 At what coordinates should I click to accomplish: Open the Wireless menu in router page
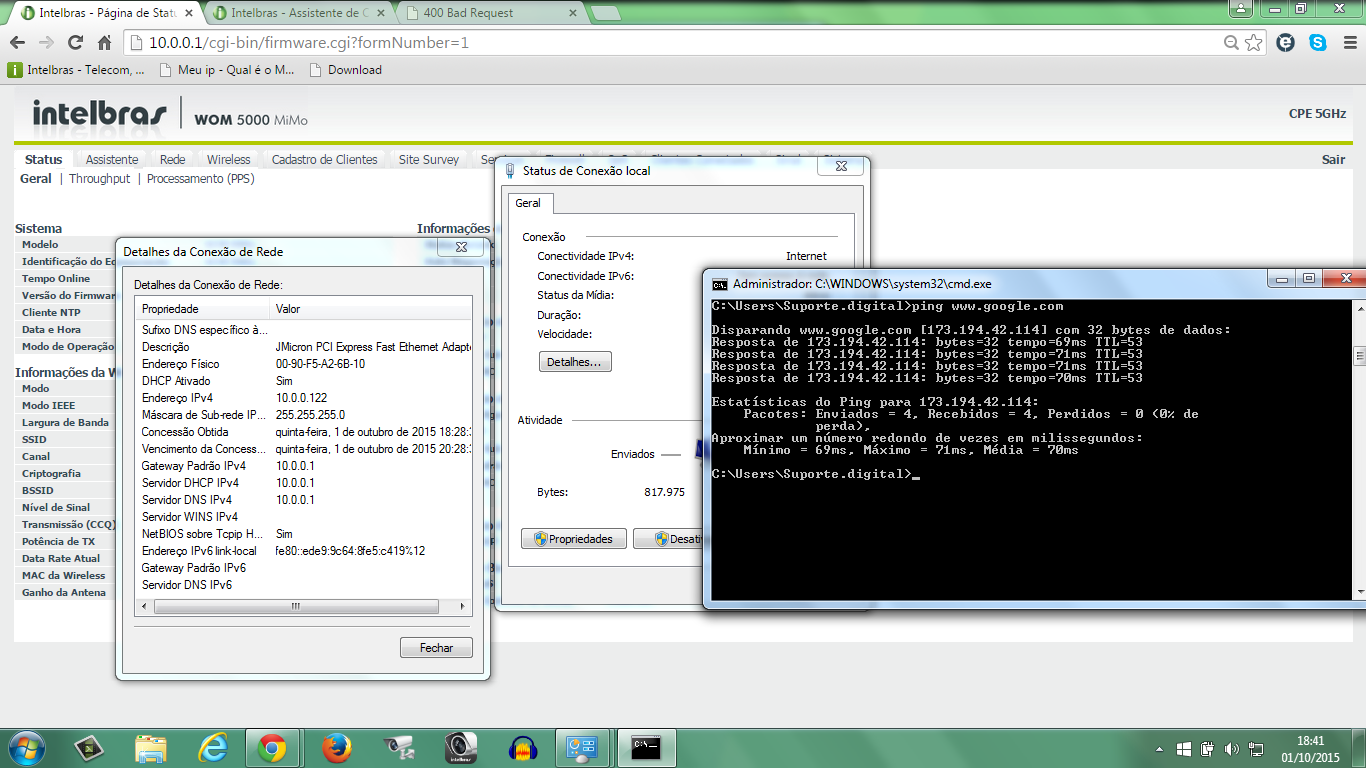[228, 159]
